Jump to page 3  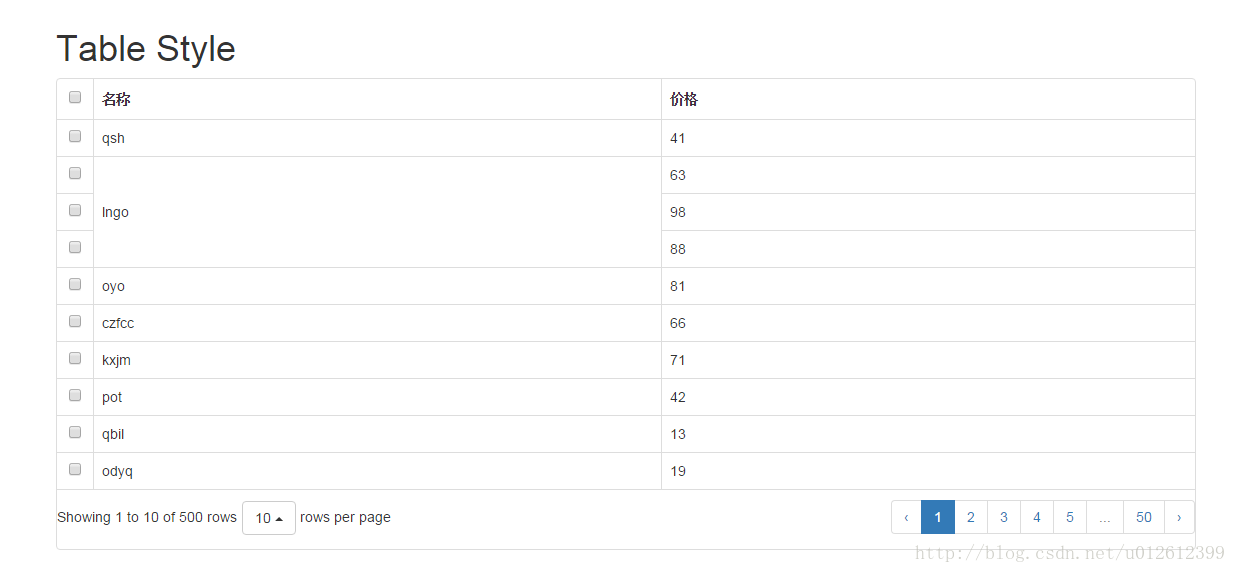tap(1004, 517)
